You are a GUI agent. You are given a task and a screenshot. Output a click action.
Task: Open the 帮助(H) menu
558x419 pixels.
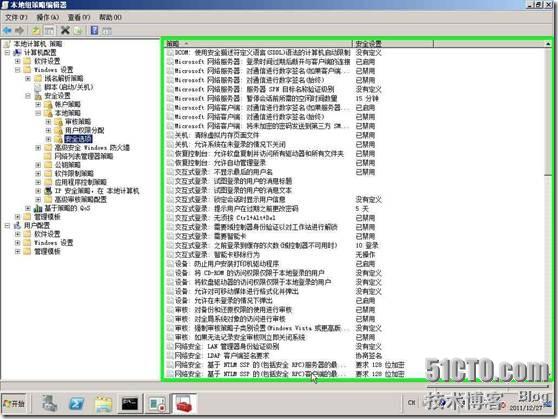point(110,17)
